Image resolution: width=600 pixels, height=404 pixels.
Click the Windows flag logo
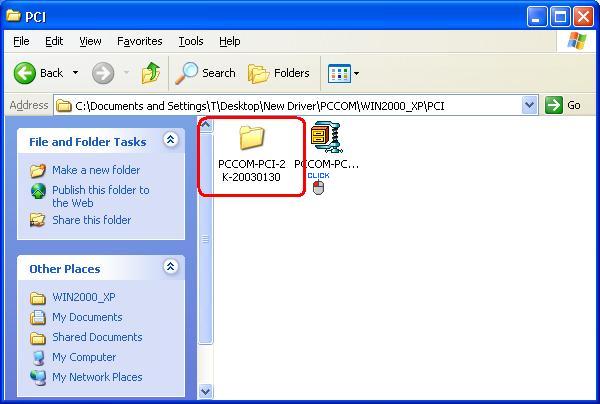tap(576, 41)
